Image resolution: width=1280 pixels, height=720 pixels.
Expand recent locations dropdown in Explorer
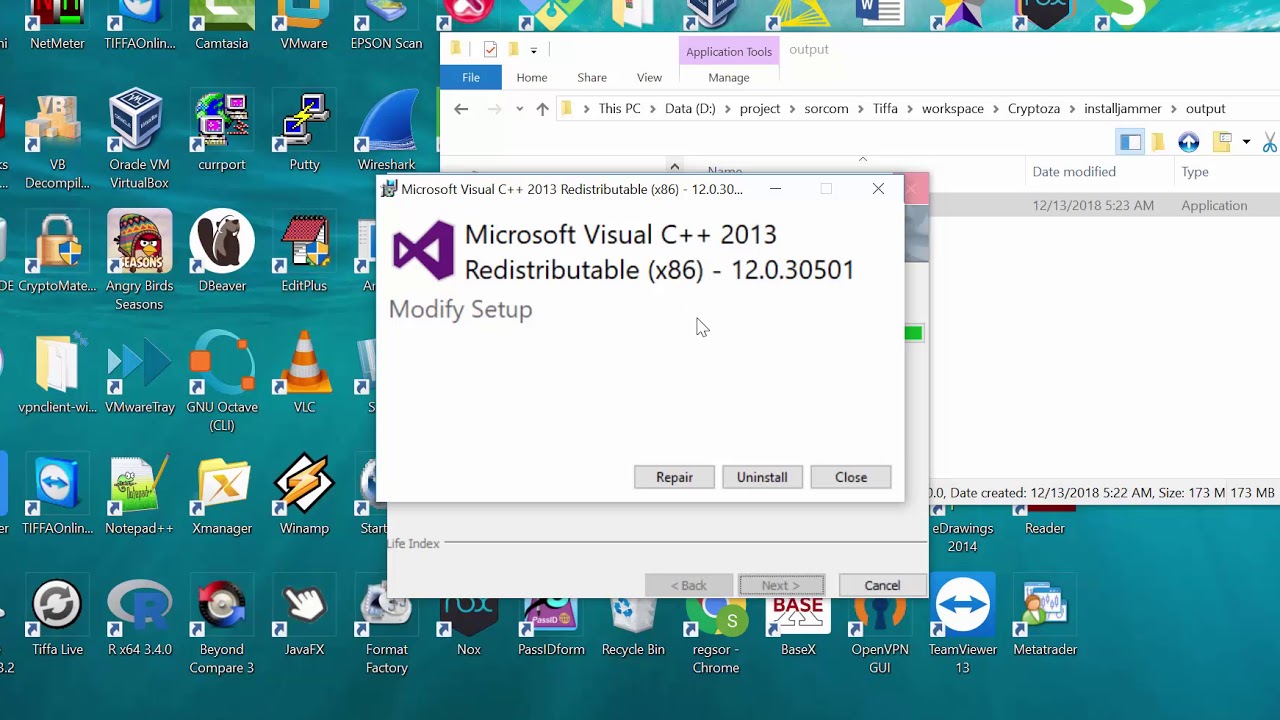click(519, 109)
